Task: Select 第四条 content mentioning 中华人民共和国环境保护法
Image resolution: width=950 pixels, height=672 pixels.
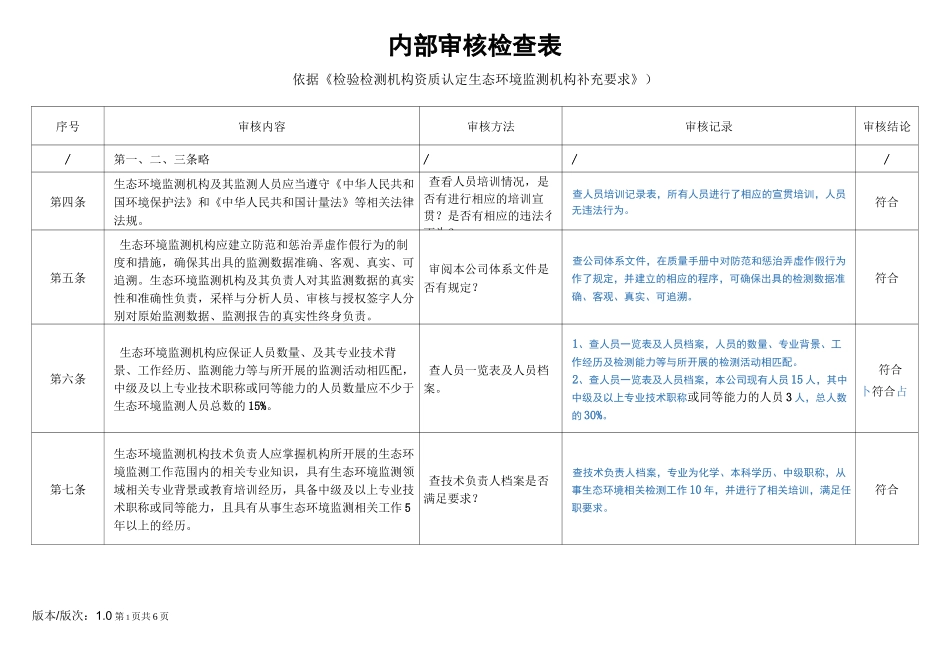Action: coord(264,202)
